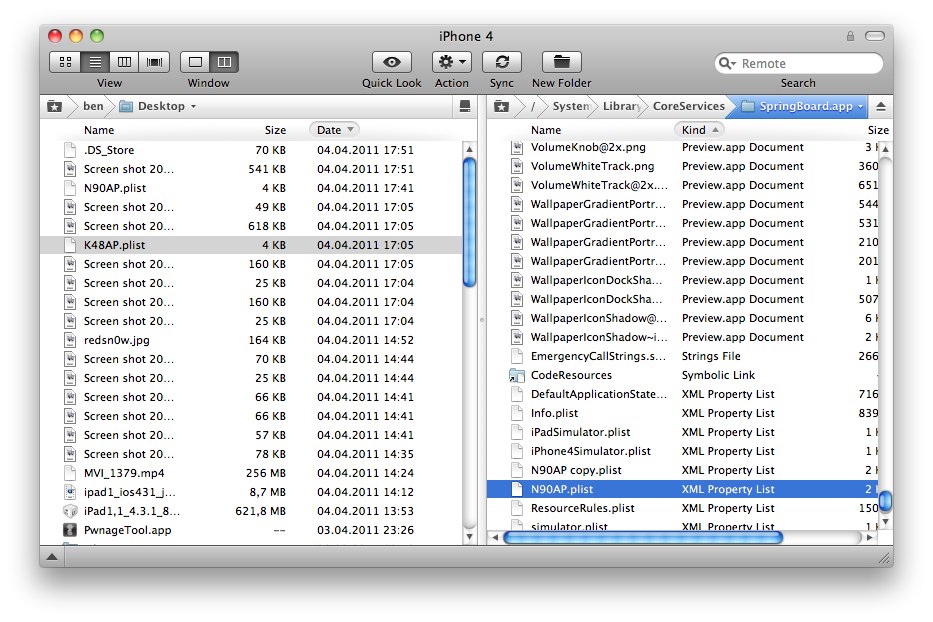Open favorites star in left pane
933x622 pixels.
click(55, 107)
